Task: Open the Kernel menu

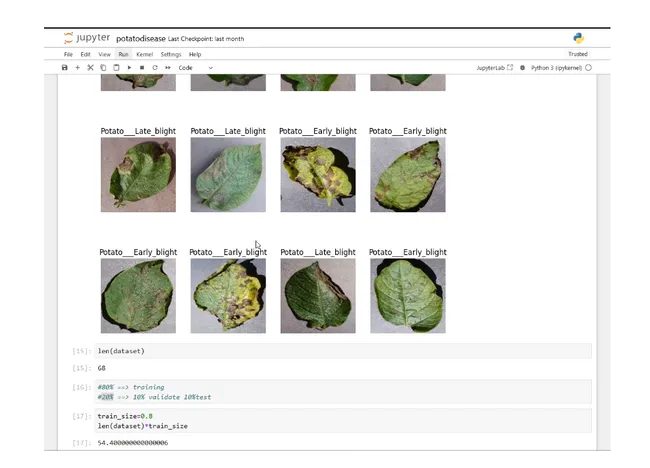Action: tap(145, 54)
